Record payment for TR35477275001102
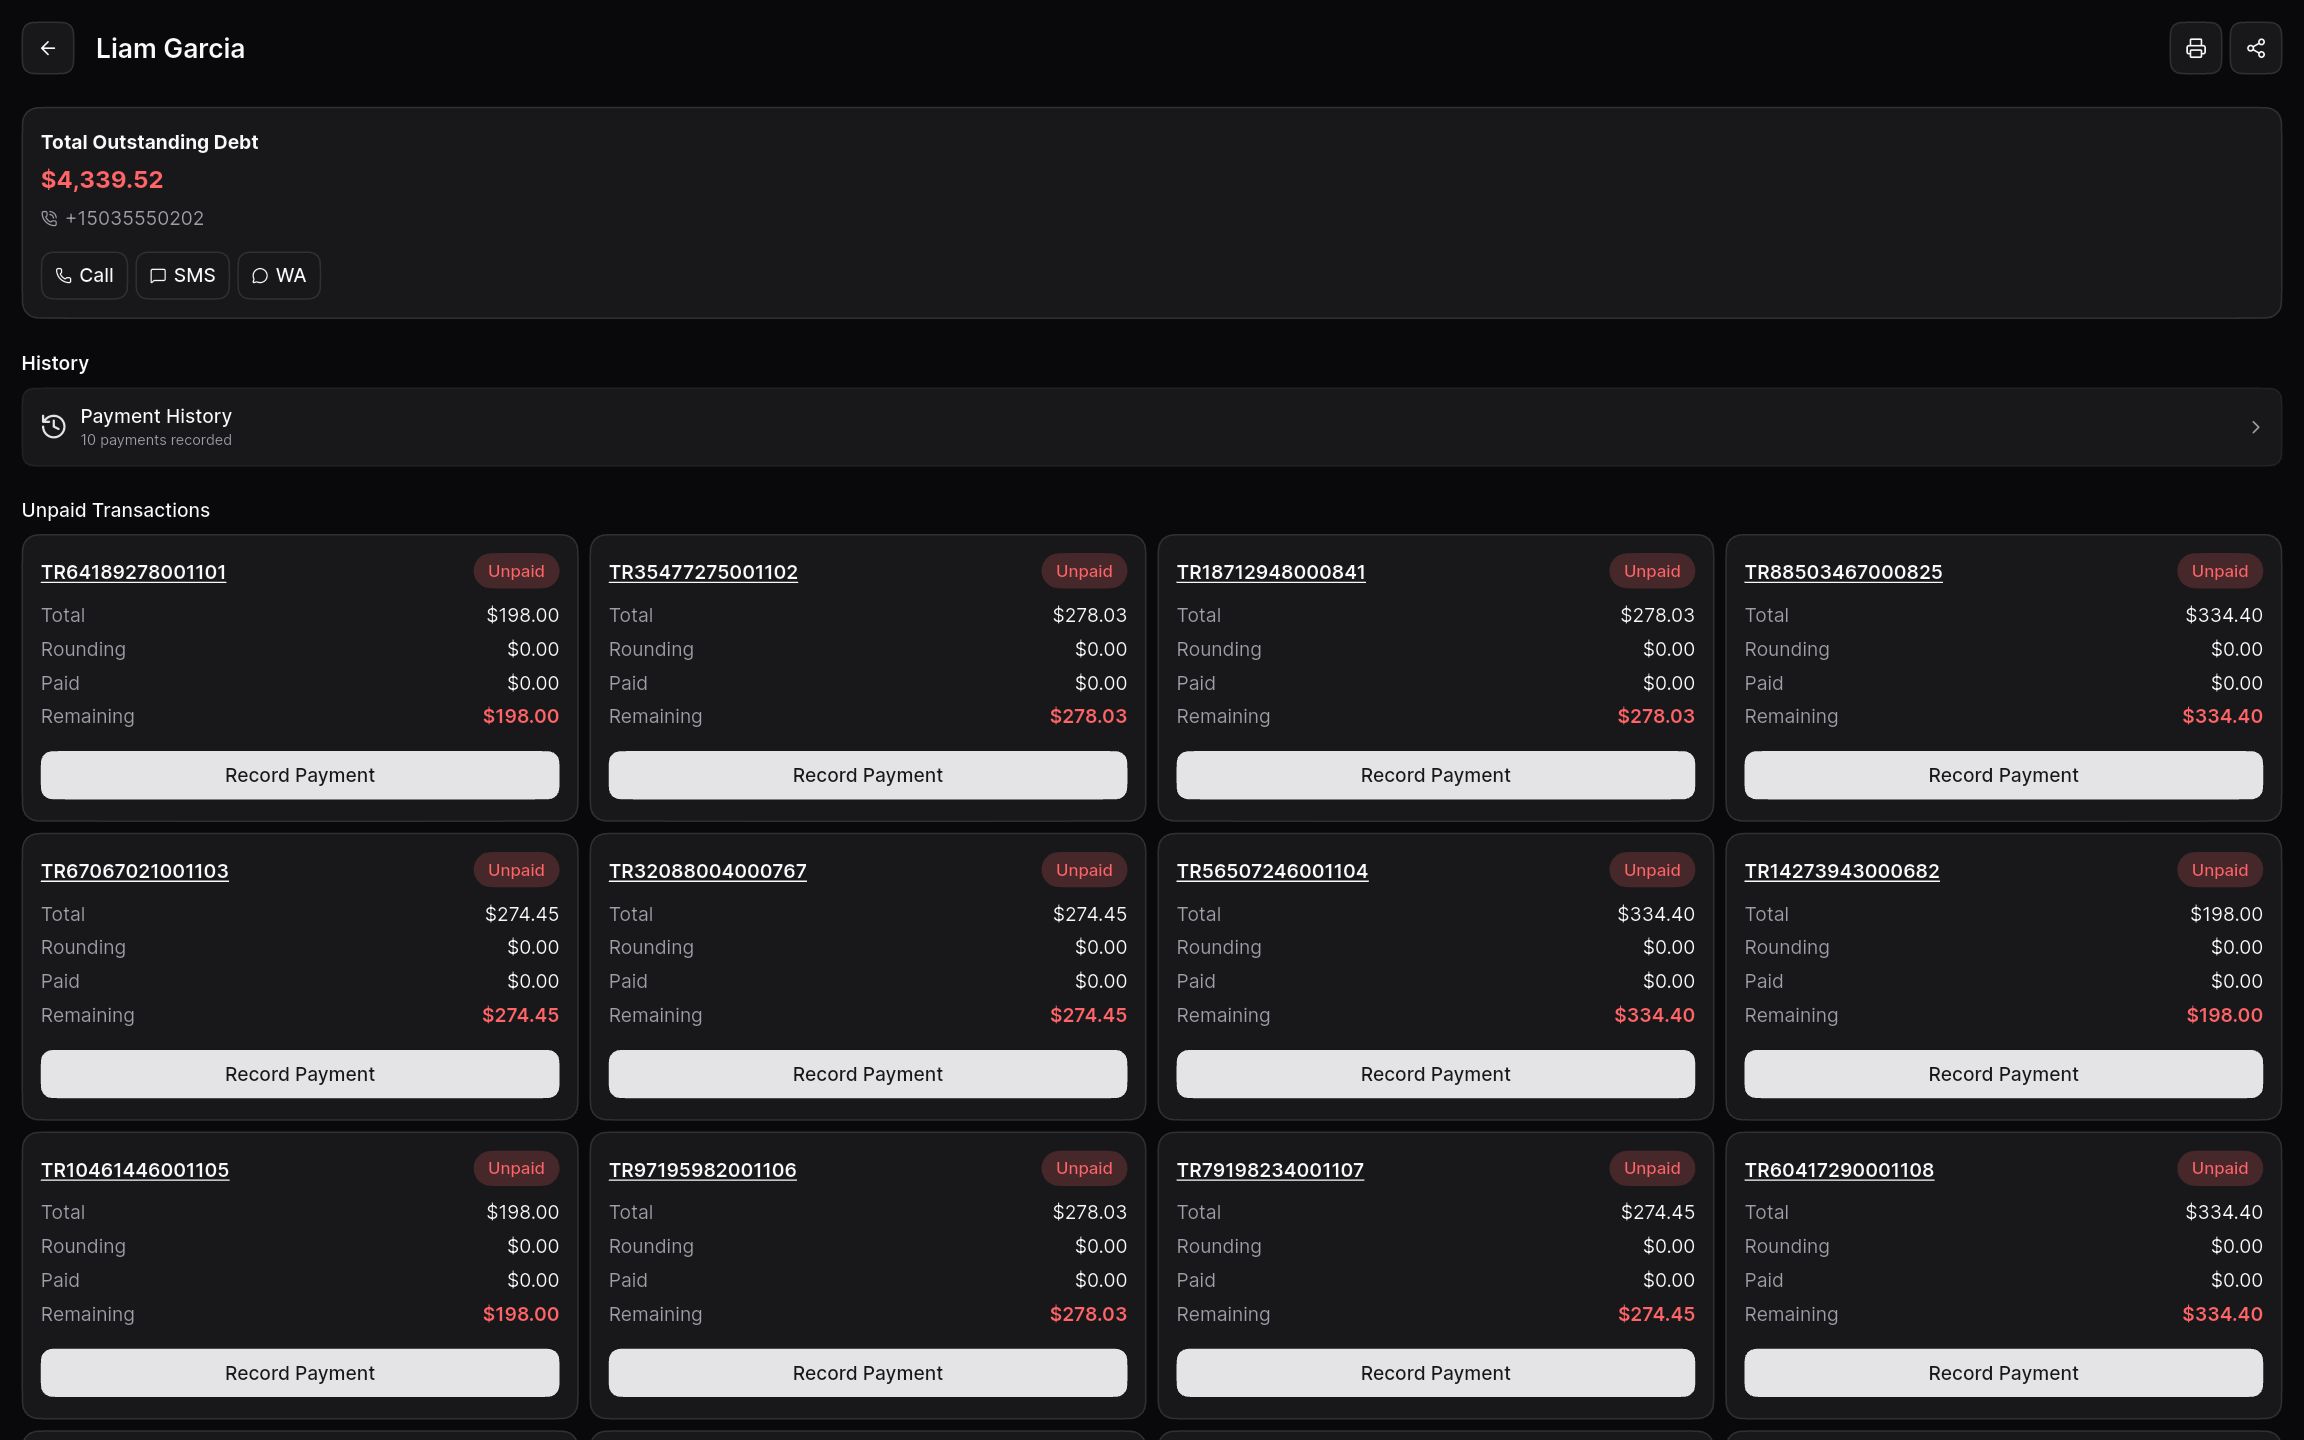Viewport: 2304px width, 1440px height. (868, 775)
